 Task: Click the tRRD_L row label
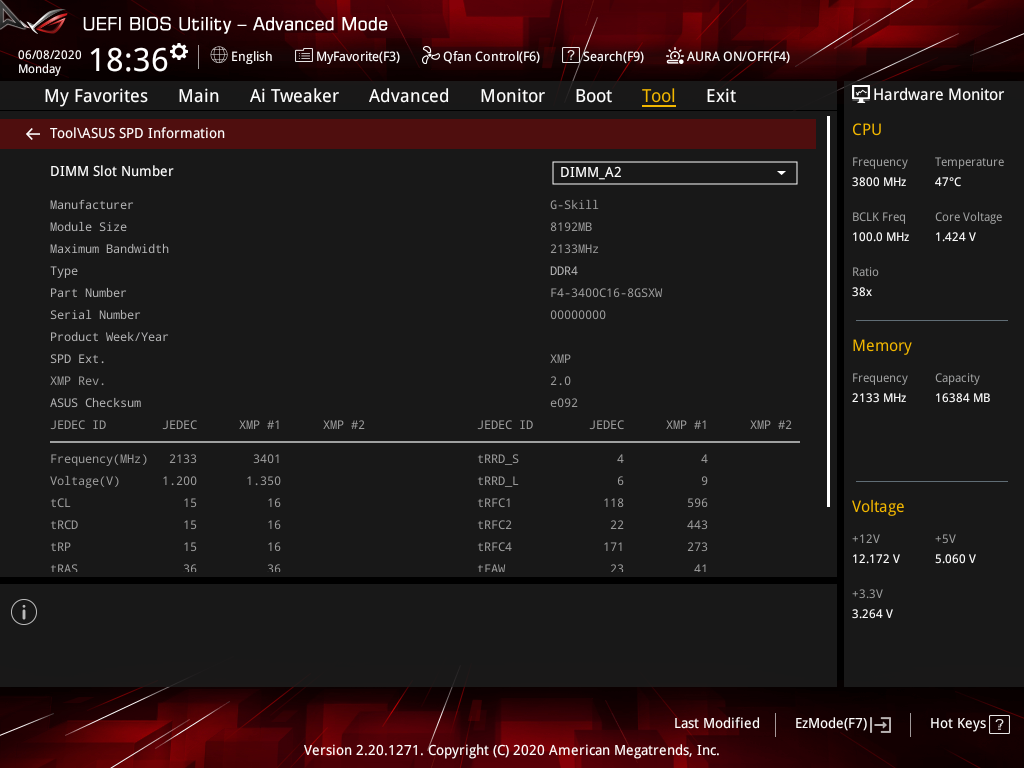pyautogui.click(x=498, y=481)
